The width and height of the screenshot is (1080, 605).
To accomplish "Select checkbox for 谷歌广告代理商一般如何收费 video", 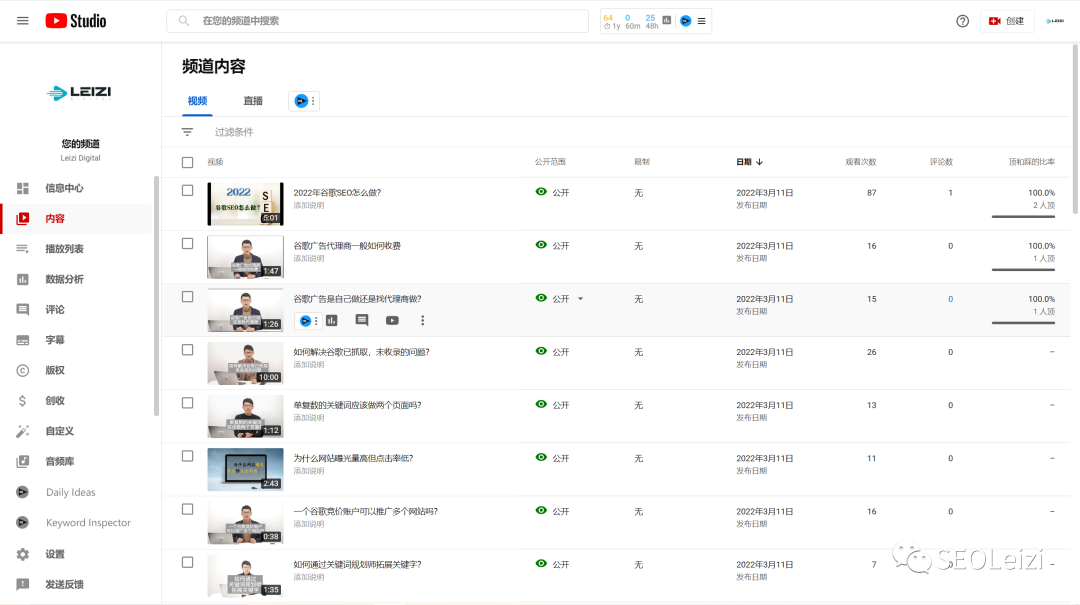I will pyautogui.click(x=187, y=243).
